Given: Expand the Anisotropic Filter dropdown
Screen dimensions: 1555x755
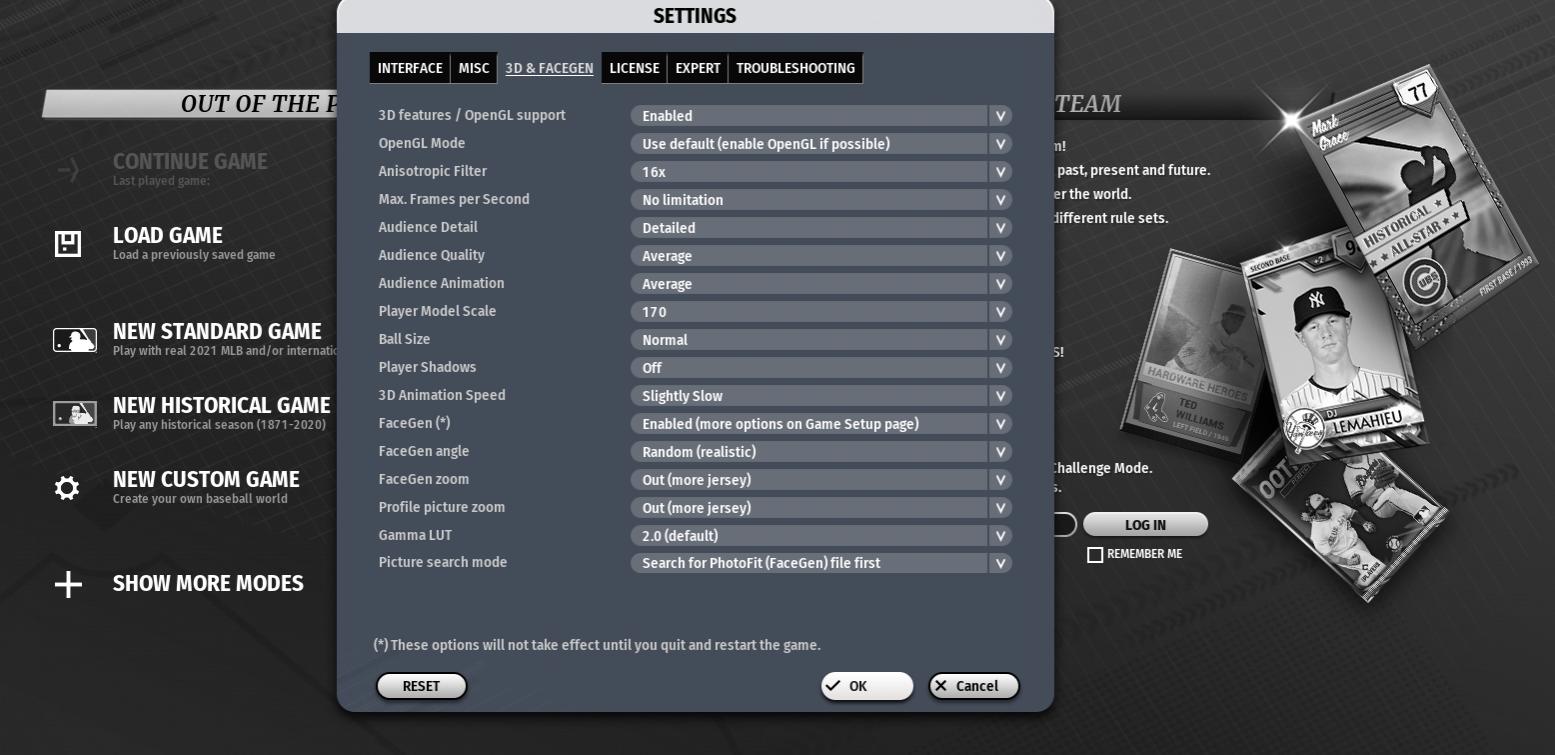Looking at the screenshot, I should [820, 172].
